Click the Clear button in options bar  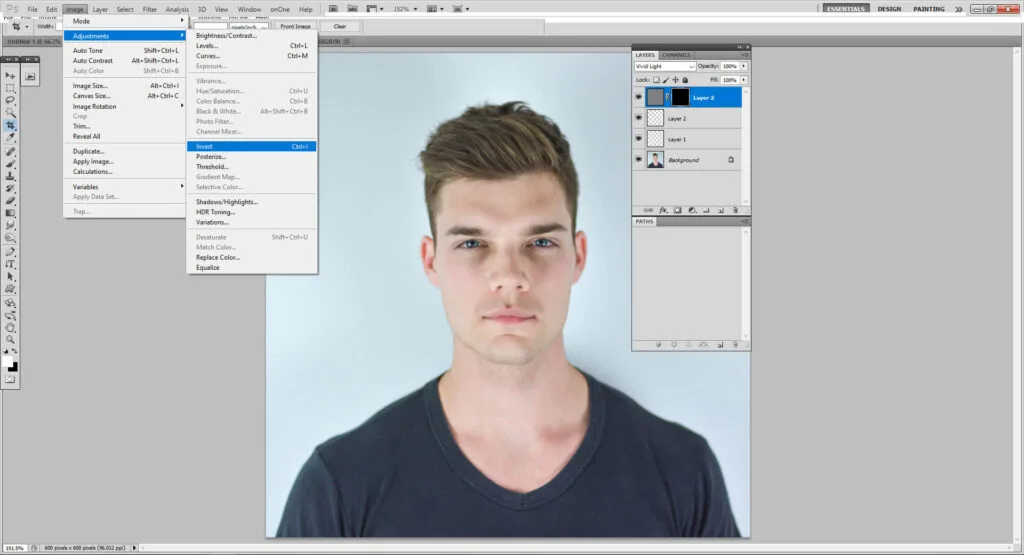(x=340, y=27)
